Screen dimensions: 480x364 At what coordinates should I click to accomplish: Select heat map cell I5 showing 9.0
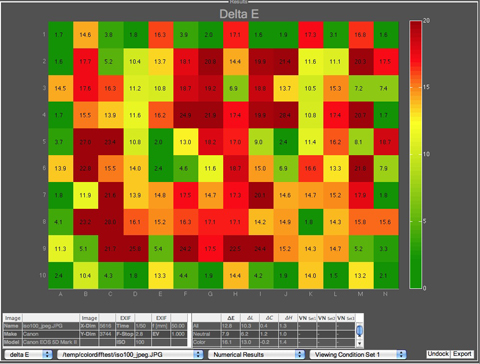tap(261, 142)
